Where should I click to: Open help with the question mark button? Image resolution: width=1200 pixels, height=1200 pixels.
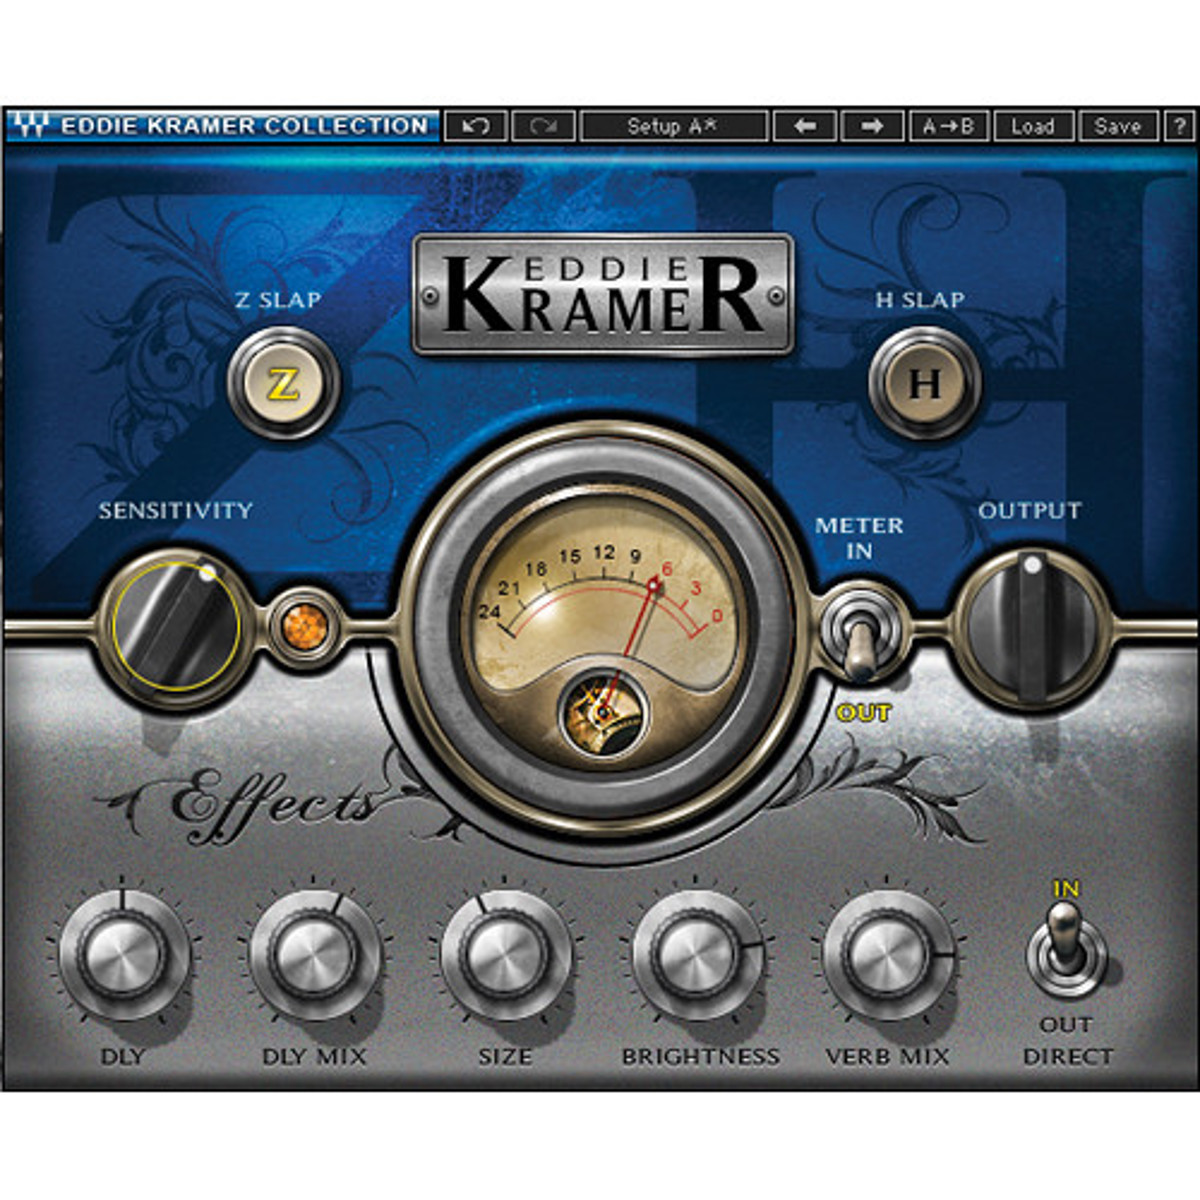click(x=1179, y=126)
